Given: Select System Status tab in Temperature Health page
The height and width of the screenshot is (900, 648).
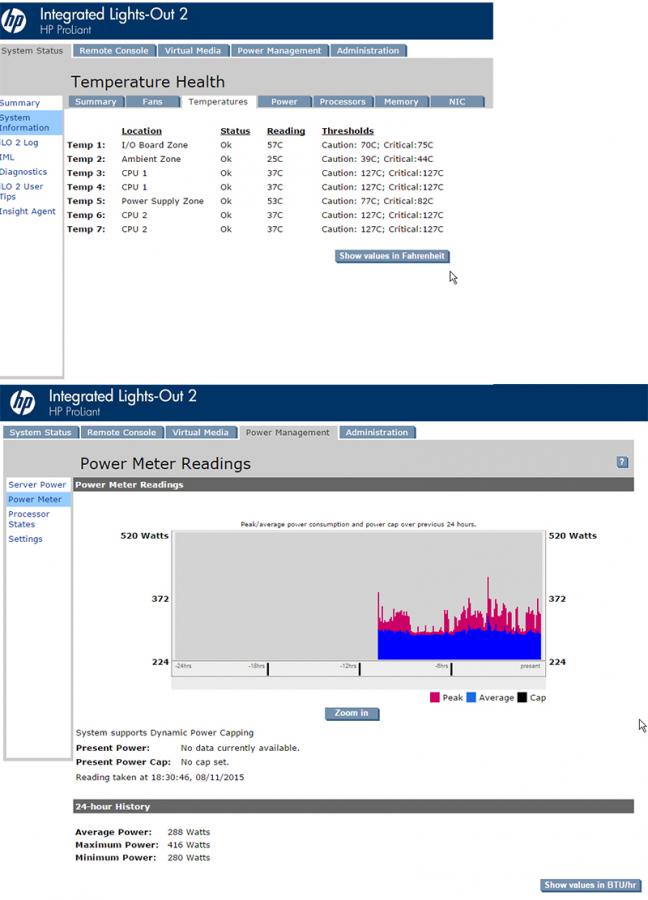Looking at the screenshot, I should [32, 51].
